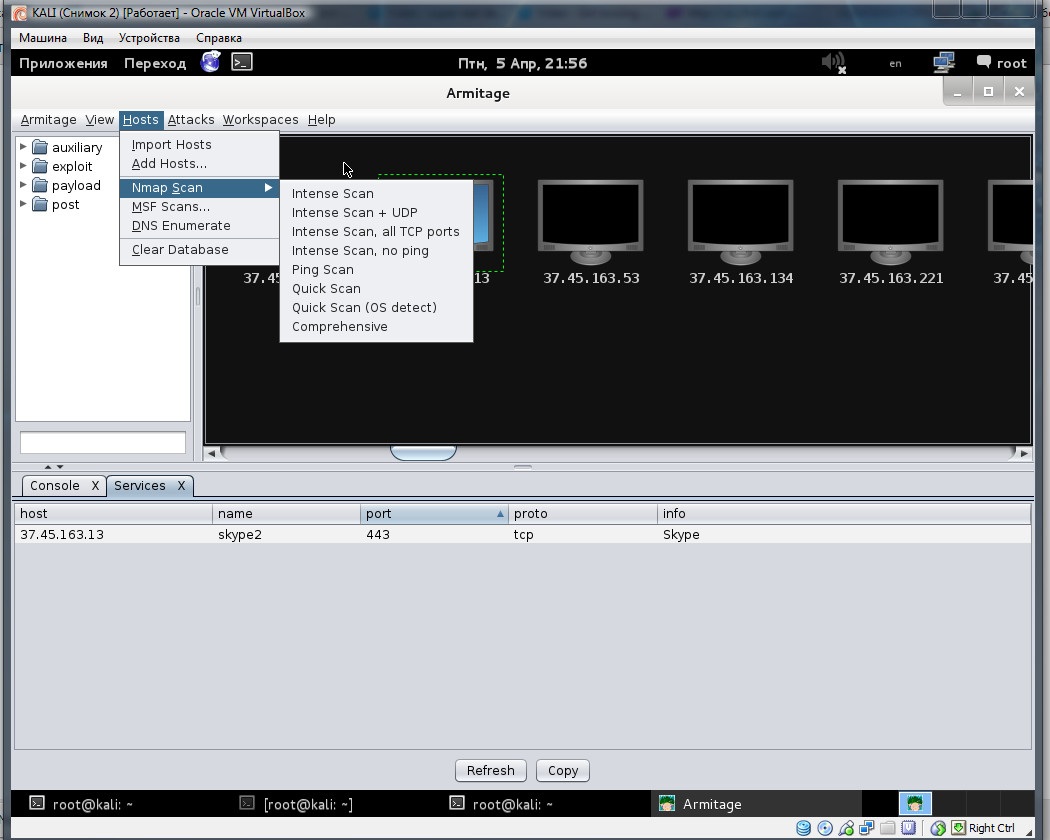This screenshot has width=1050, height=840.
Task: Choose Clear Database
Action: [199, 250]
